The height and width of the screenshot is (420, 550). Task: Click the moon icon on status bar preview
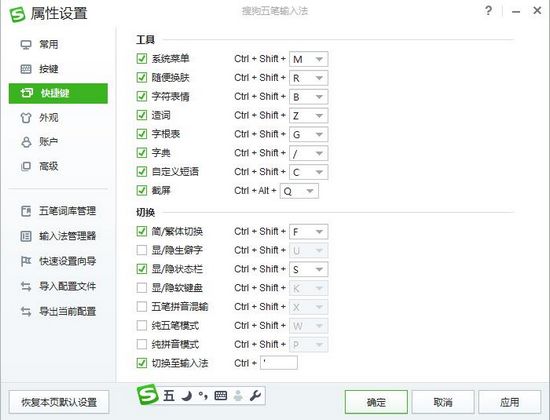[187, 396]
